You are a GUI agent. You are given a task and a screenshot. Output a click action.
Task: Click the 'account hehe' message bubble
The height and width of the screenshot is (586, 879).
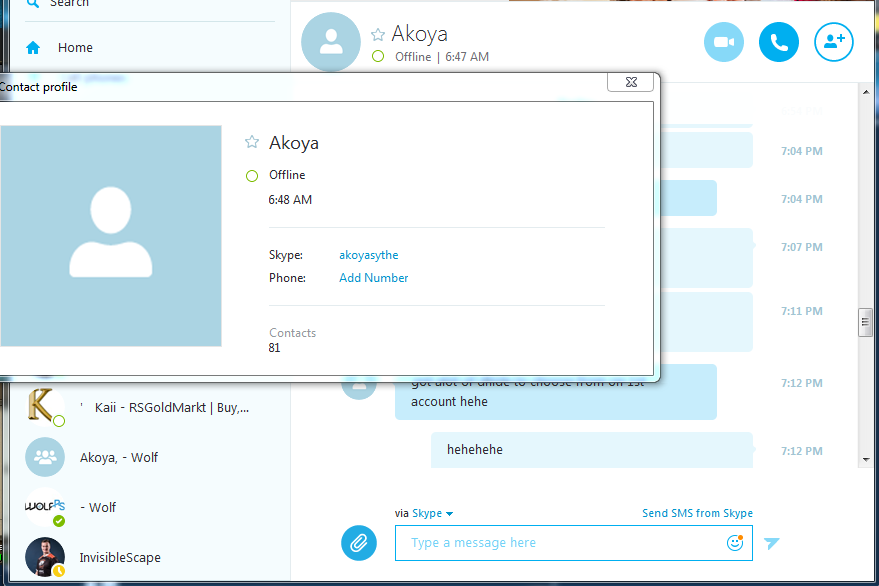pyautogui.click(x=556, y=401)
